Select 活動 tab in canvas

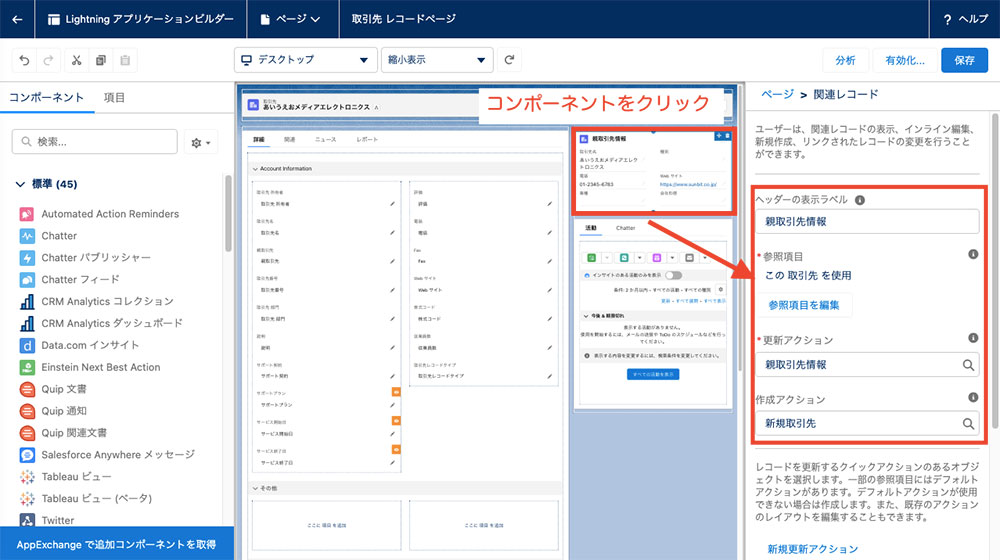(591, 228)
